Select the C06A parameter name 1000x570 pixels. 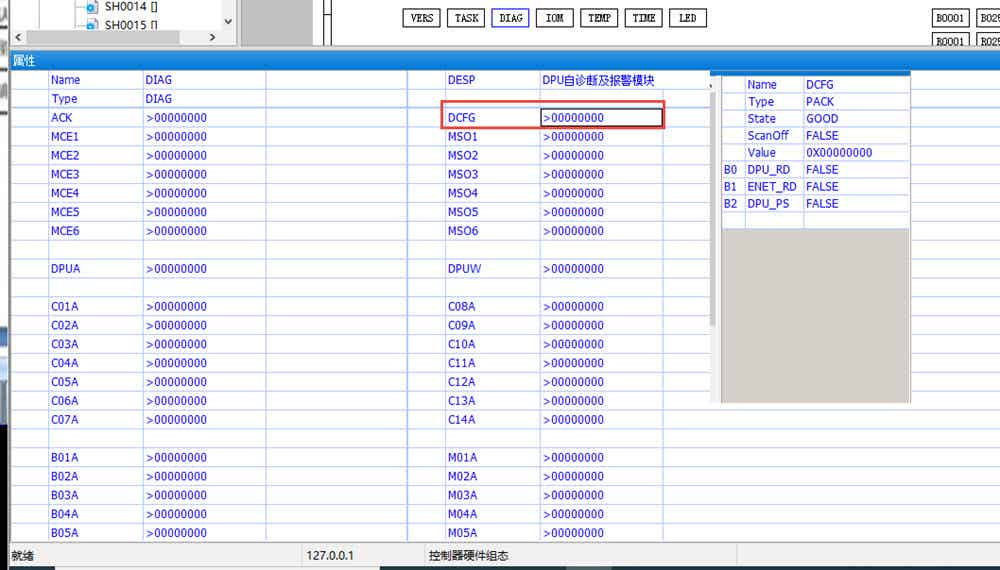tap(64, 400)
